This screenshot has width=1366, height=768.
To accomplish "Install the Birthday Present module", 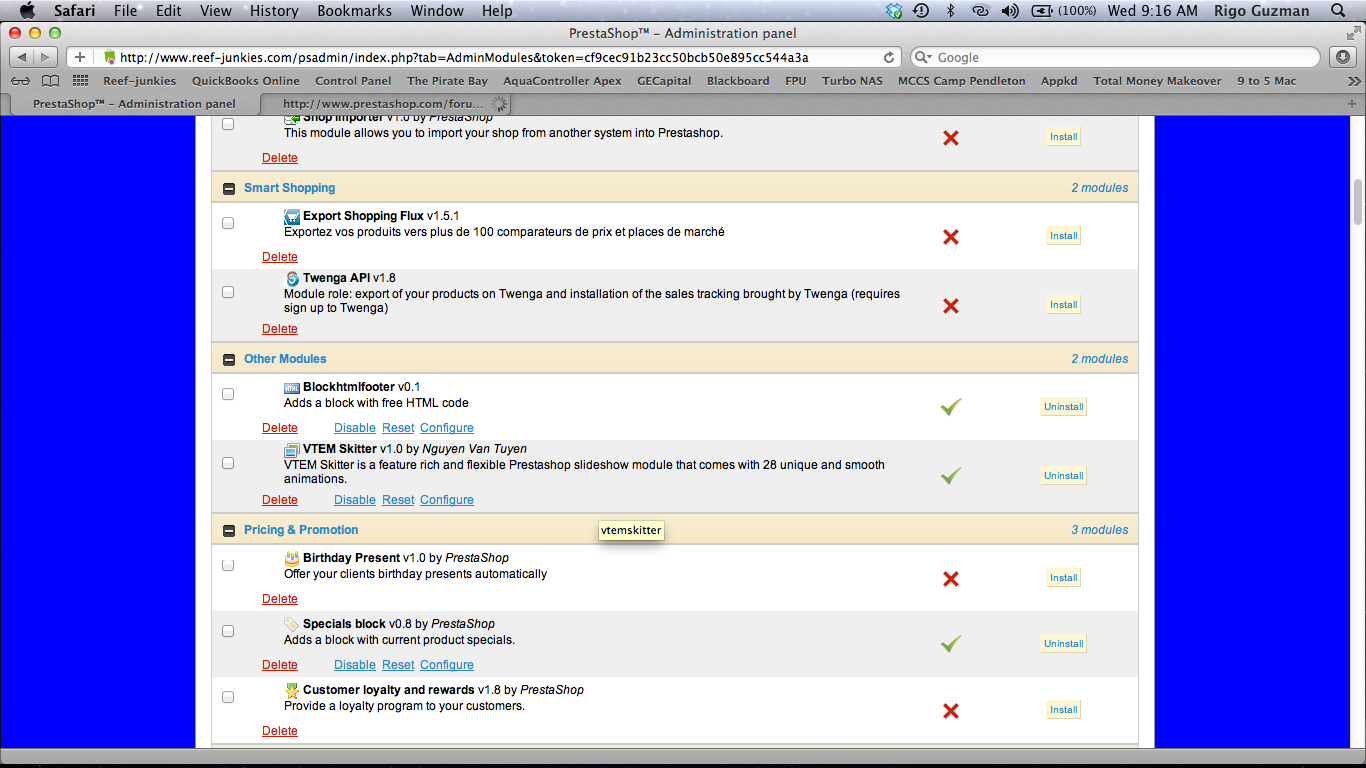I will [1063, 578].
